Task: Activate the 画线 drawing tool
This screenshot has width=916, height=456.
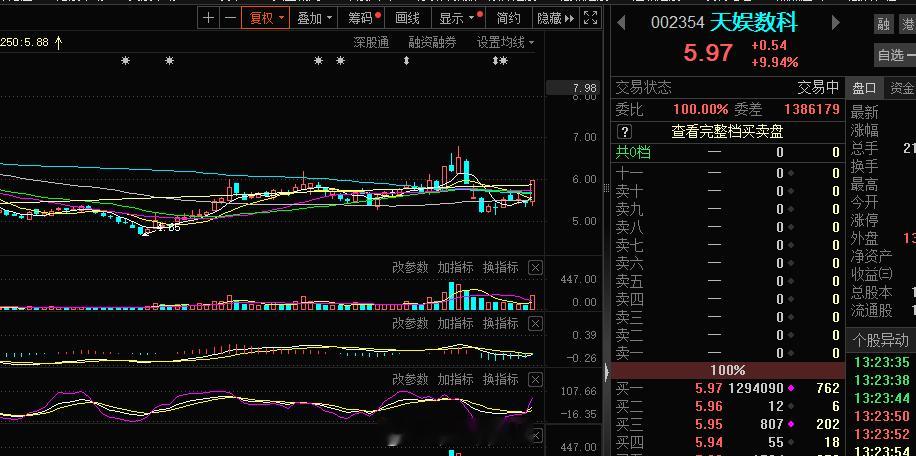Action: click(x=407, y=18)
